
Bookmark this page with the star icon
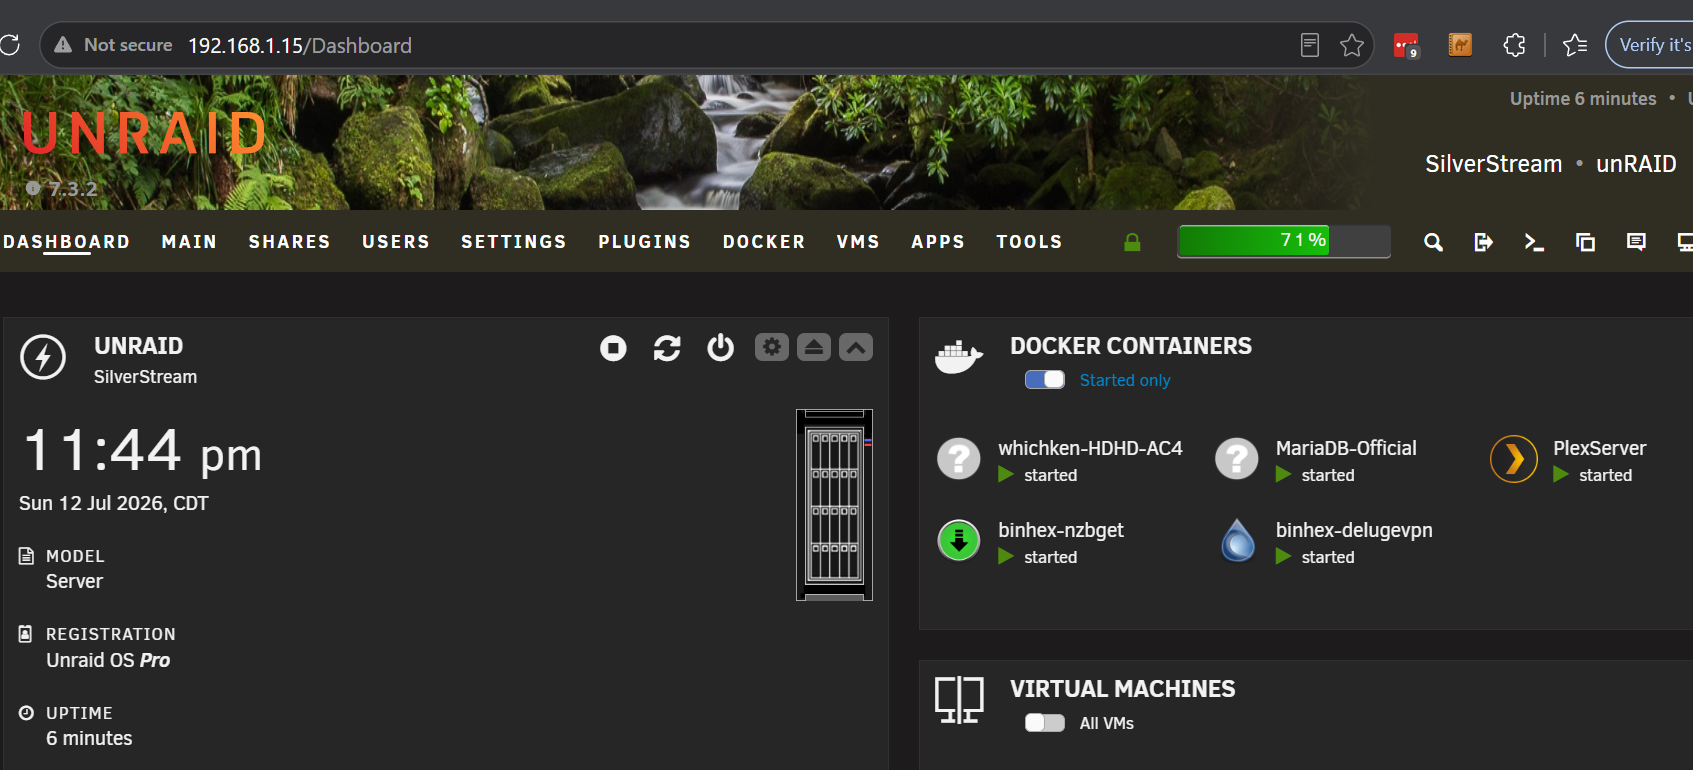tap(1352, 45)
